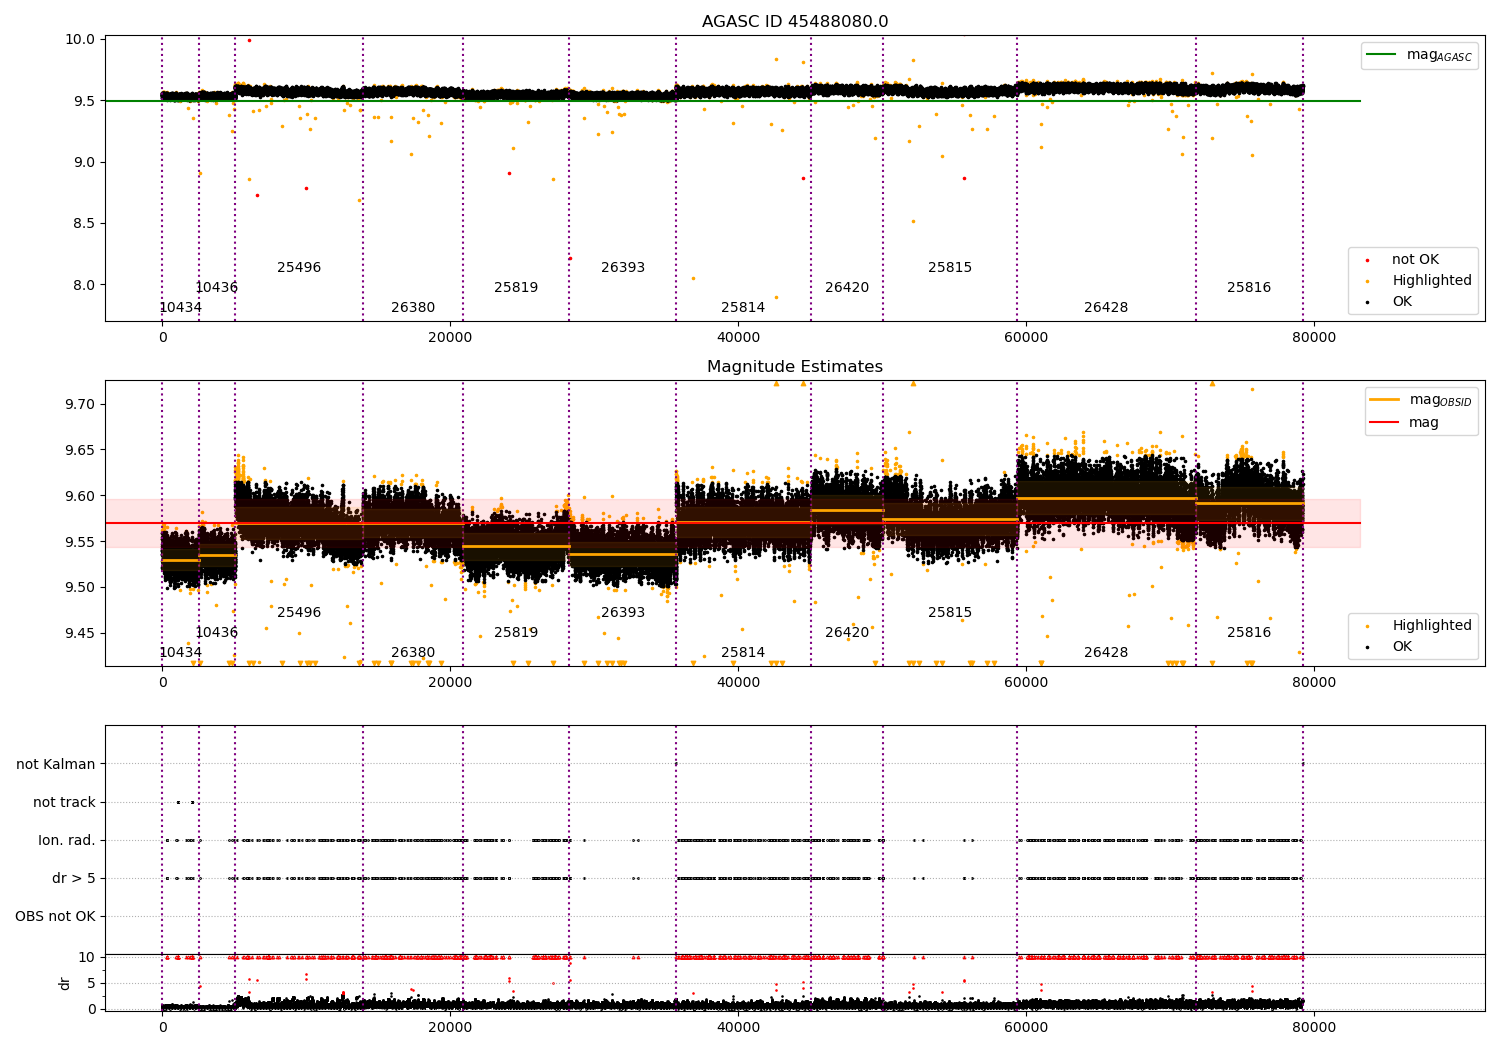Click the 'dr > 5' axis label
The width and height of the screenshot is (1500, 1050).
(x=74, y=879)
